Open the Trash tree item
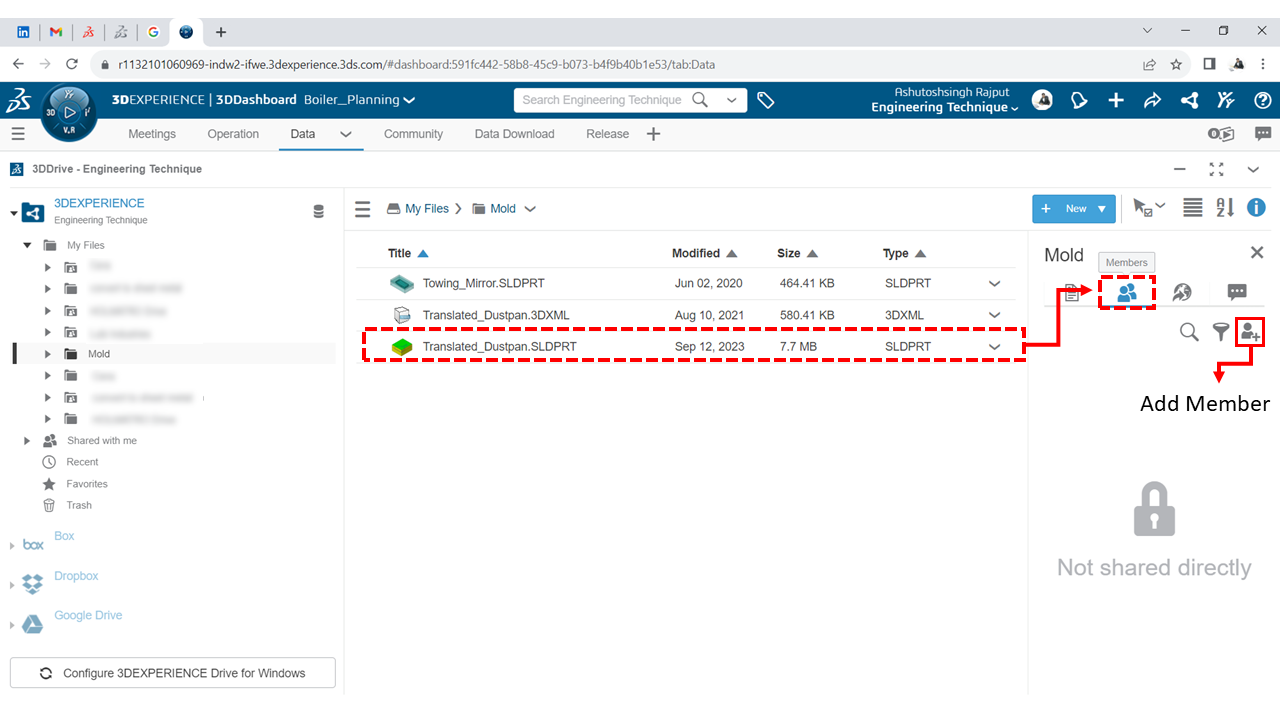1280x720 pixels. (79, 506)
